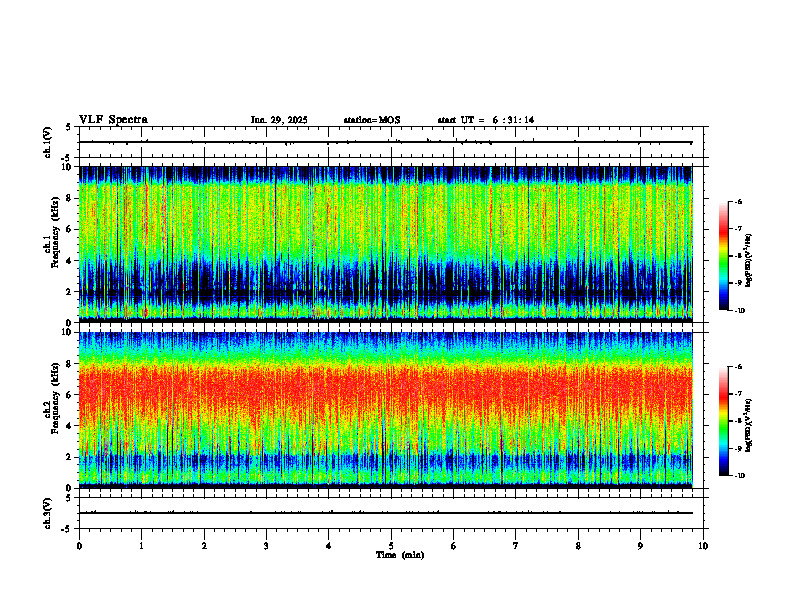
Task: Click the time axis tick label "7"
Action: click(x=516, y=546)
